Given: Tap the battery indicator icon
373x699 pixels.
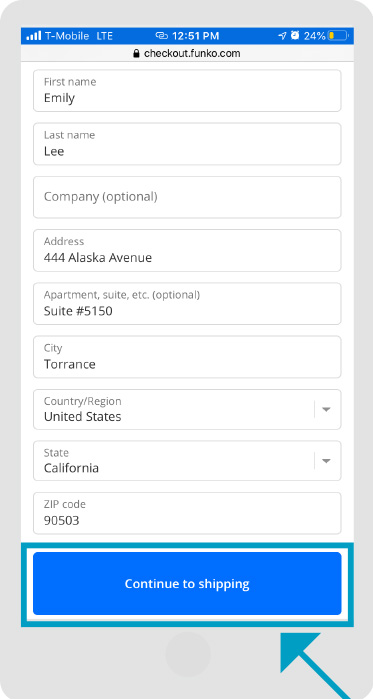Looking at the screenshot, I should (338, 36).
